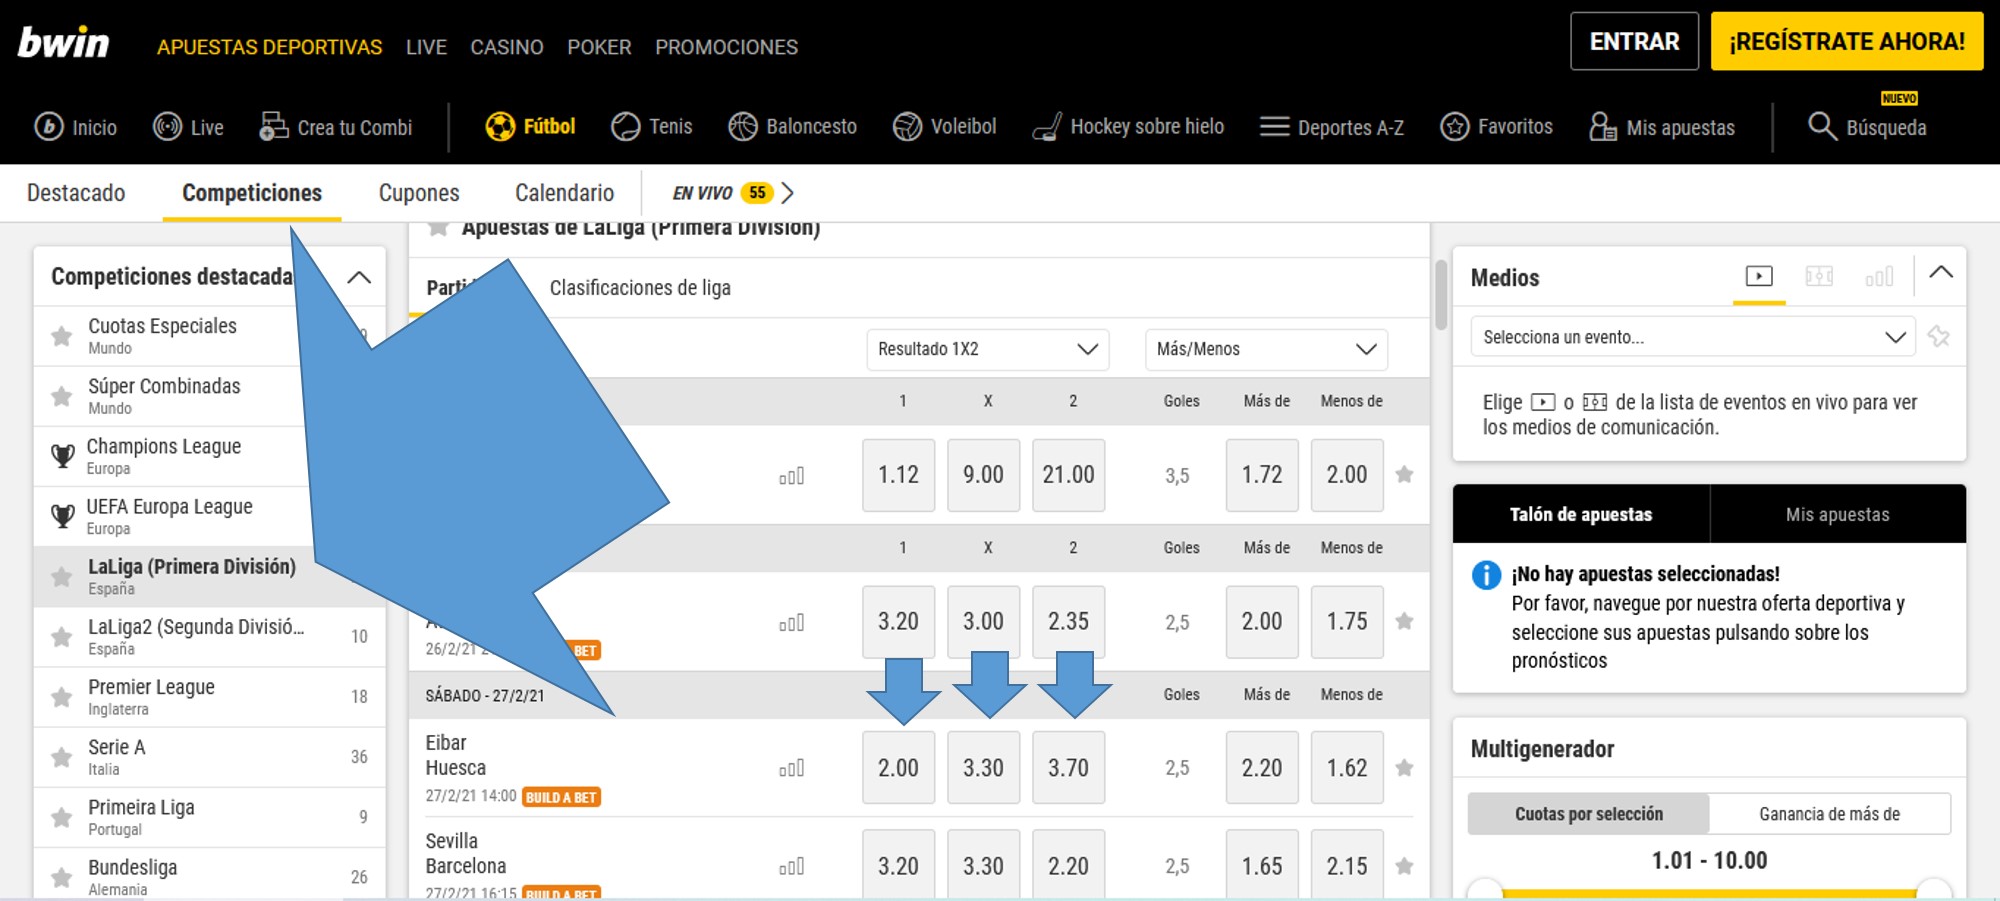
Task: Open the Resultado 1X2 market dropdown
Action: [988, 349]
